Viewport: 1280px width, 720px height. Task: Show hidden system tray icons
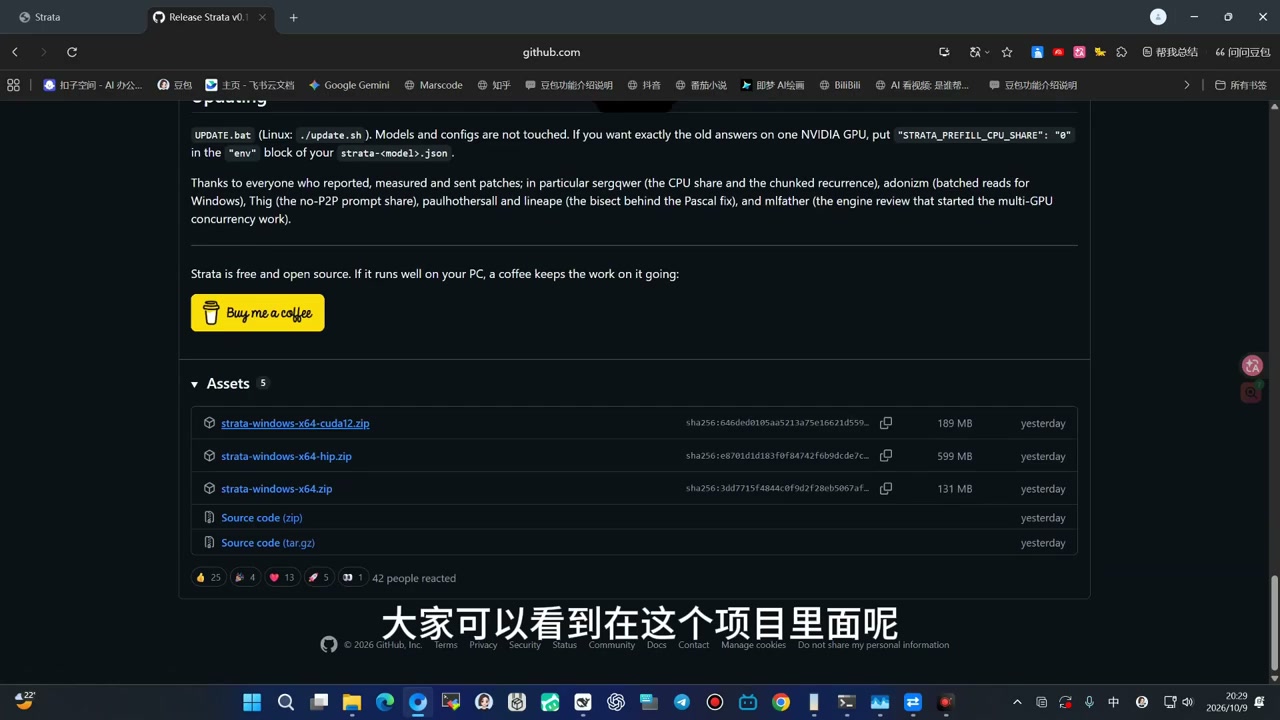pyautogui.click(x=1017, y=702)
